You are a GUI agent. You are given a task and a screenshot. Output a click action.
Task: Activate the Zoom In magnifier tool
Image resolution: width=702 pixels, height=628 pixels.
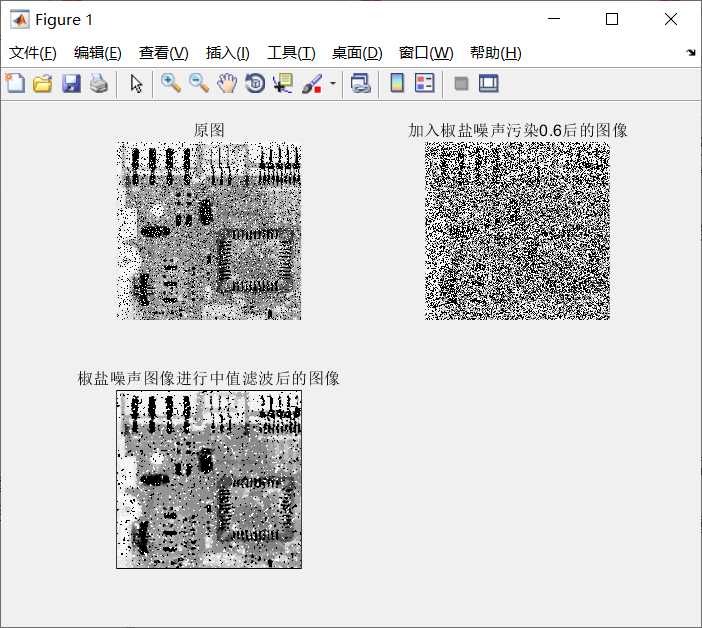click(171, 84)
